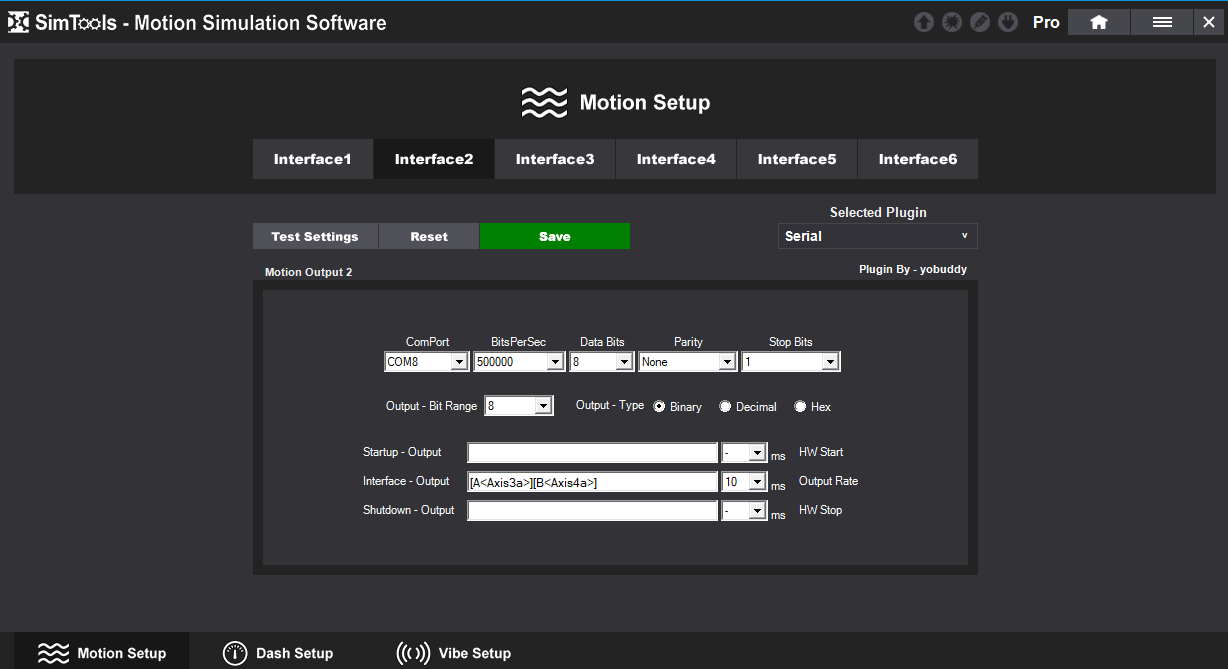This screenshot has width=1228, height=669.
Task: Click the "HW Stop" label
Action: pyautogui.click(x=820, y=510)
